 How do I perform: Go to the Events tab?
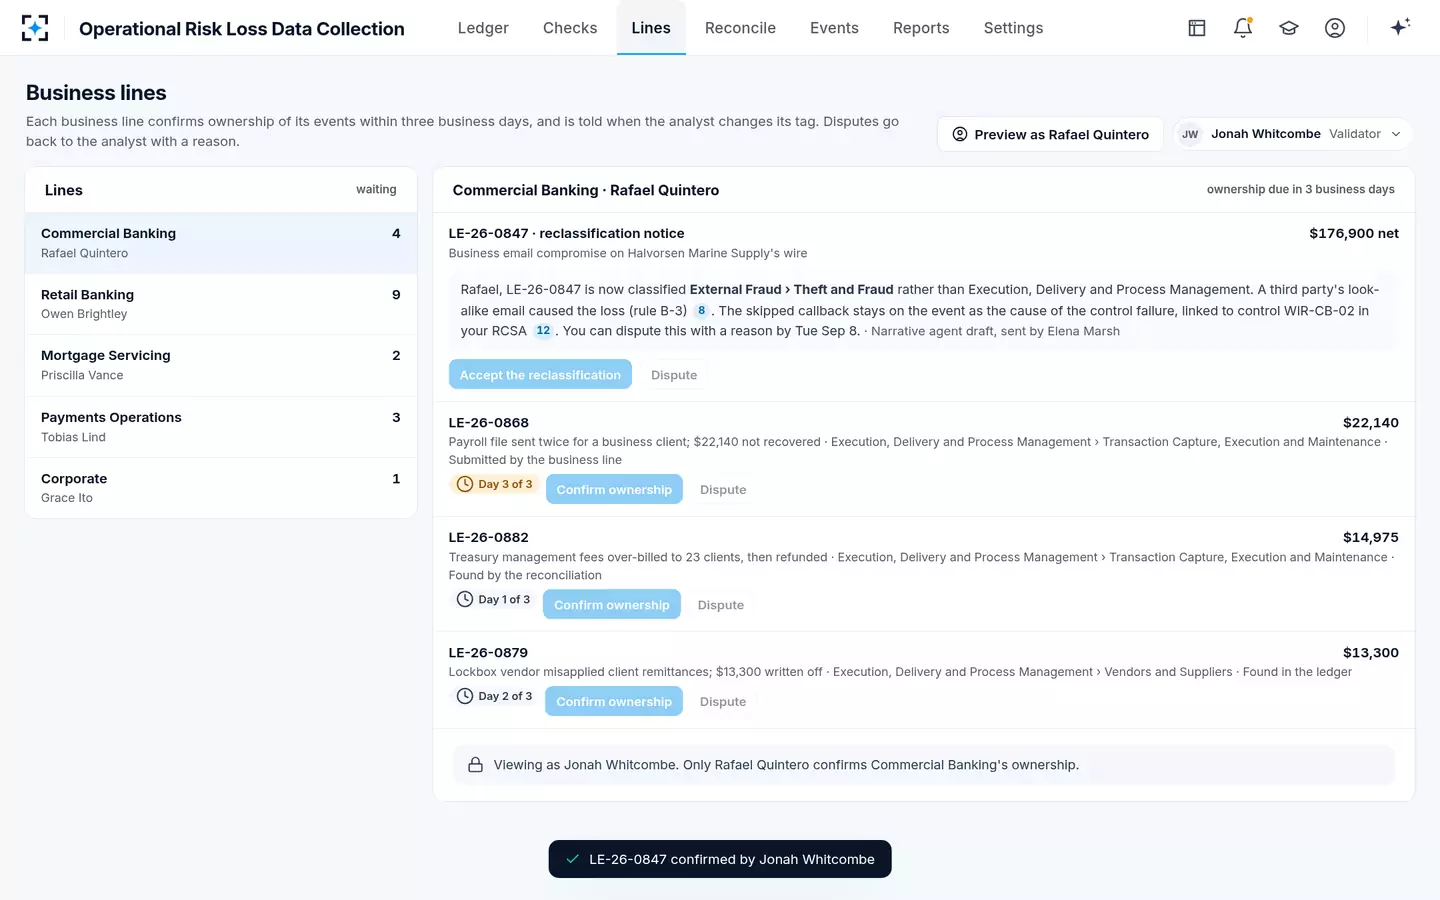point(834,28)
